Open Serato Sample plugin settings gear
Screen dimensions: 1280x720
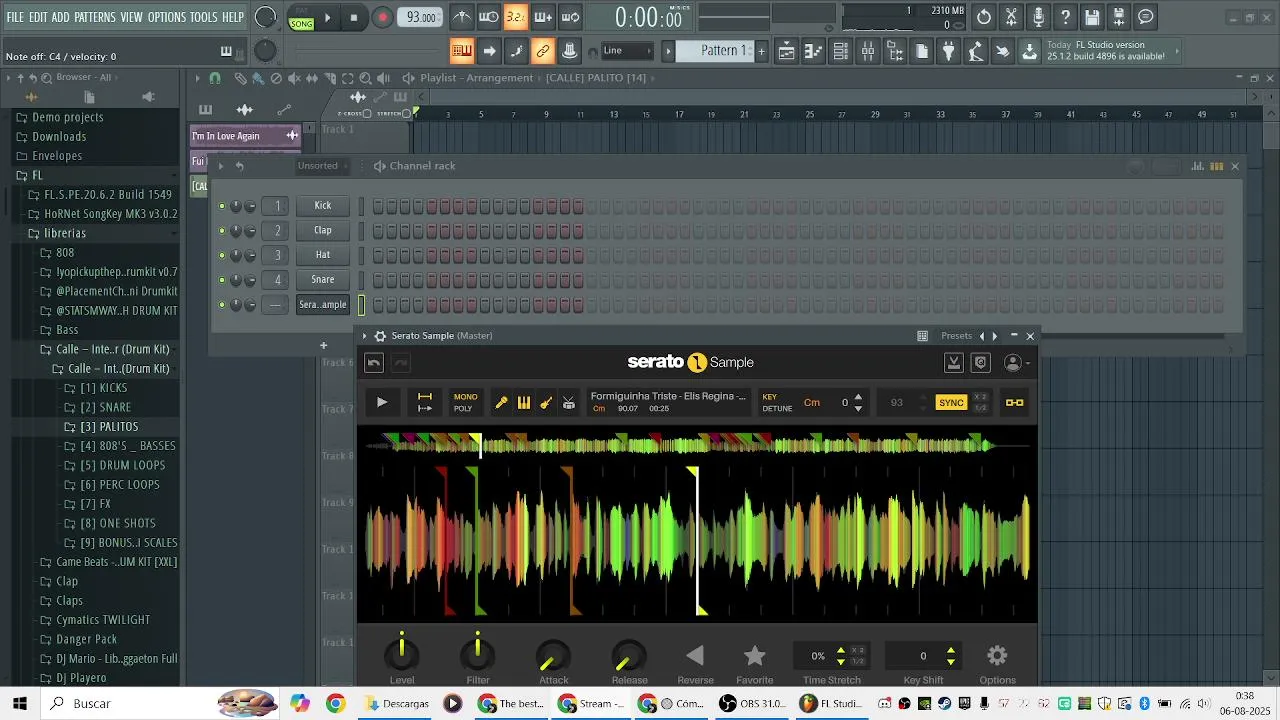[380, 336]
